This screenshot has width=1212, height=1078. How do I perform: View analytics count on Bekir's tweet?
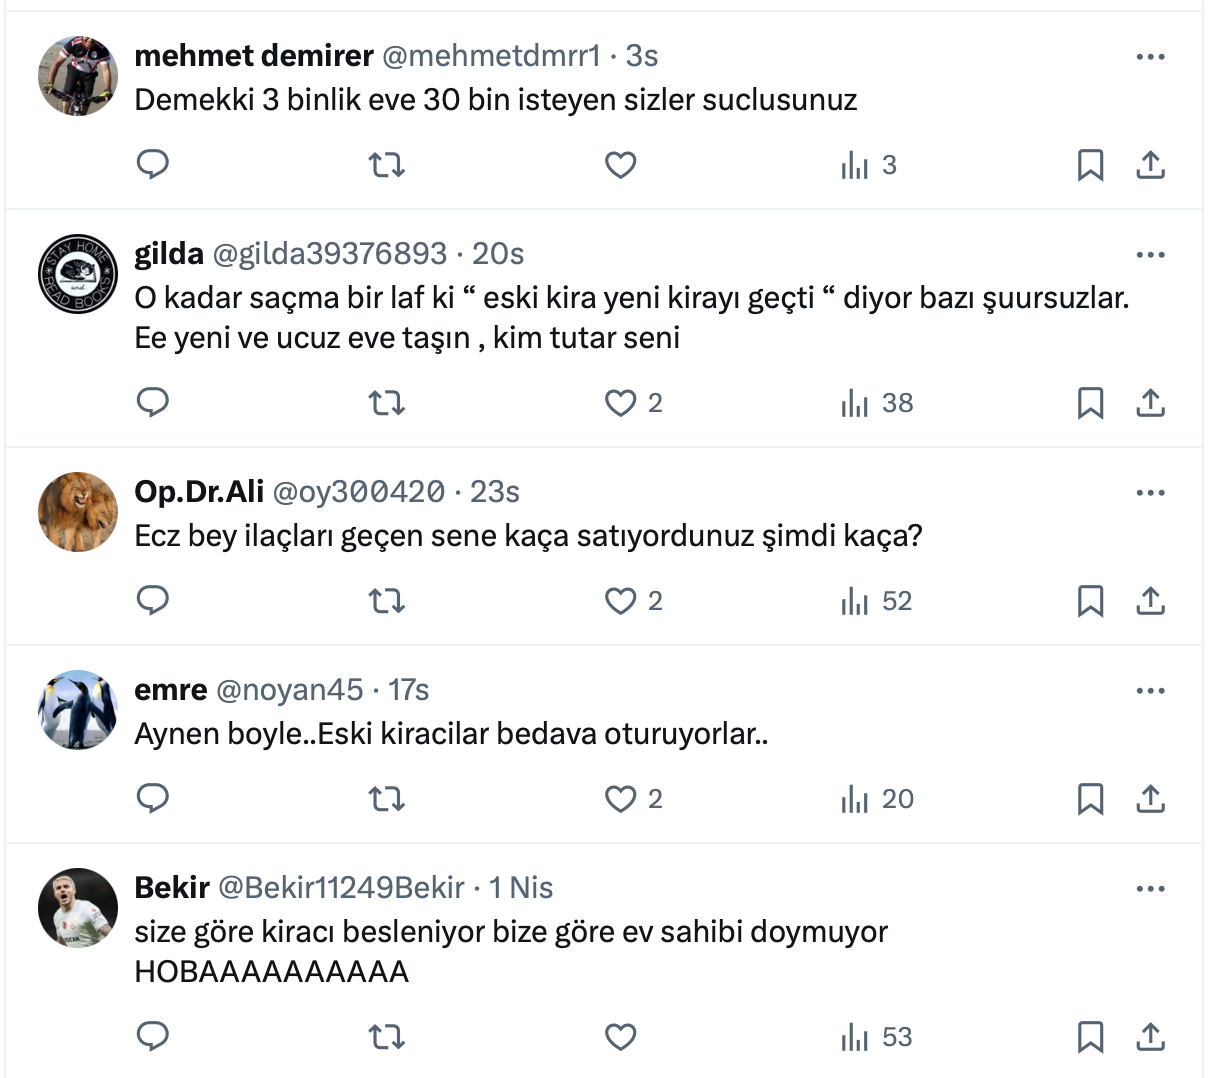[x=877, y=1037]
